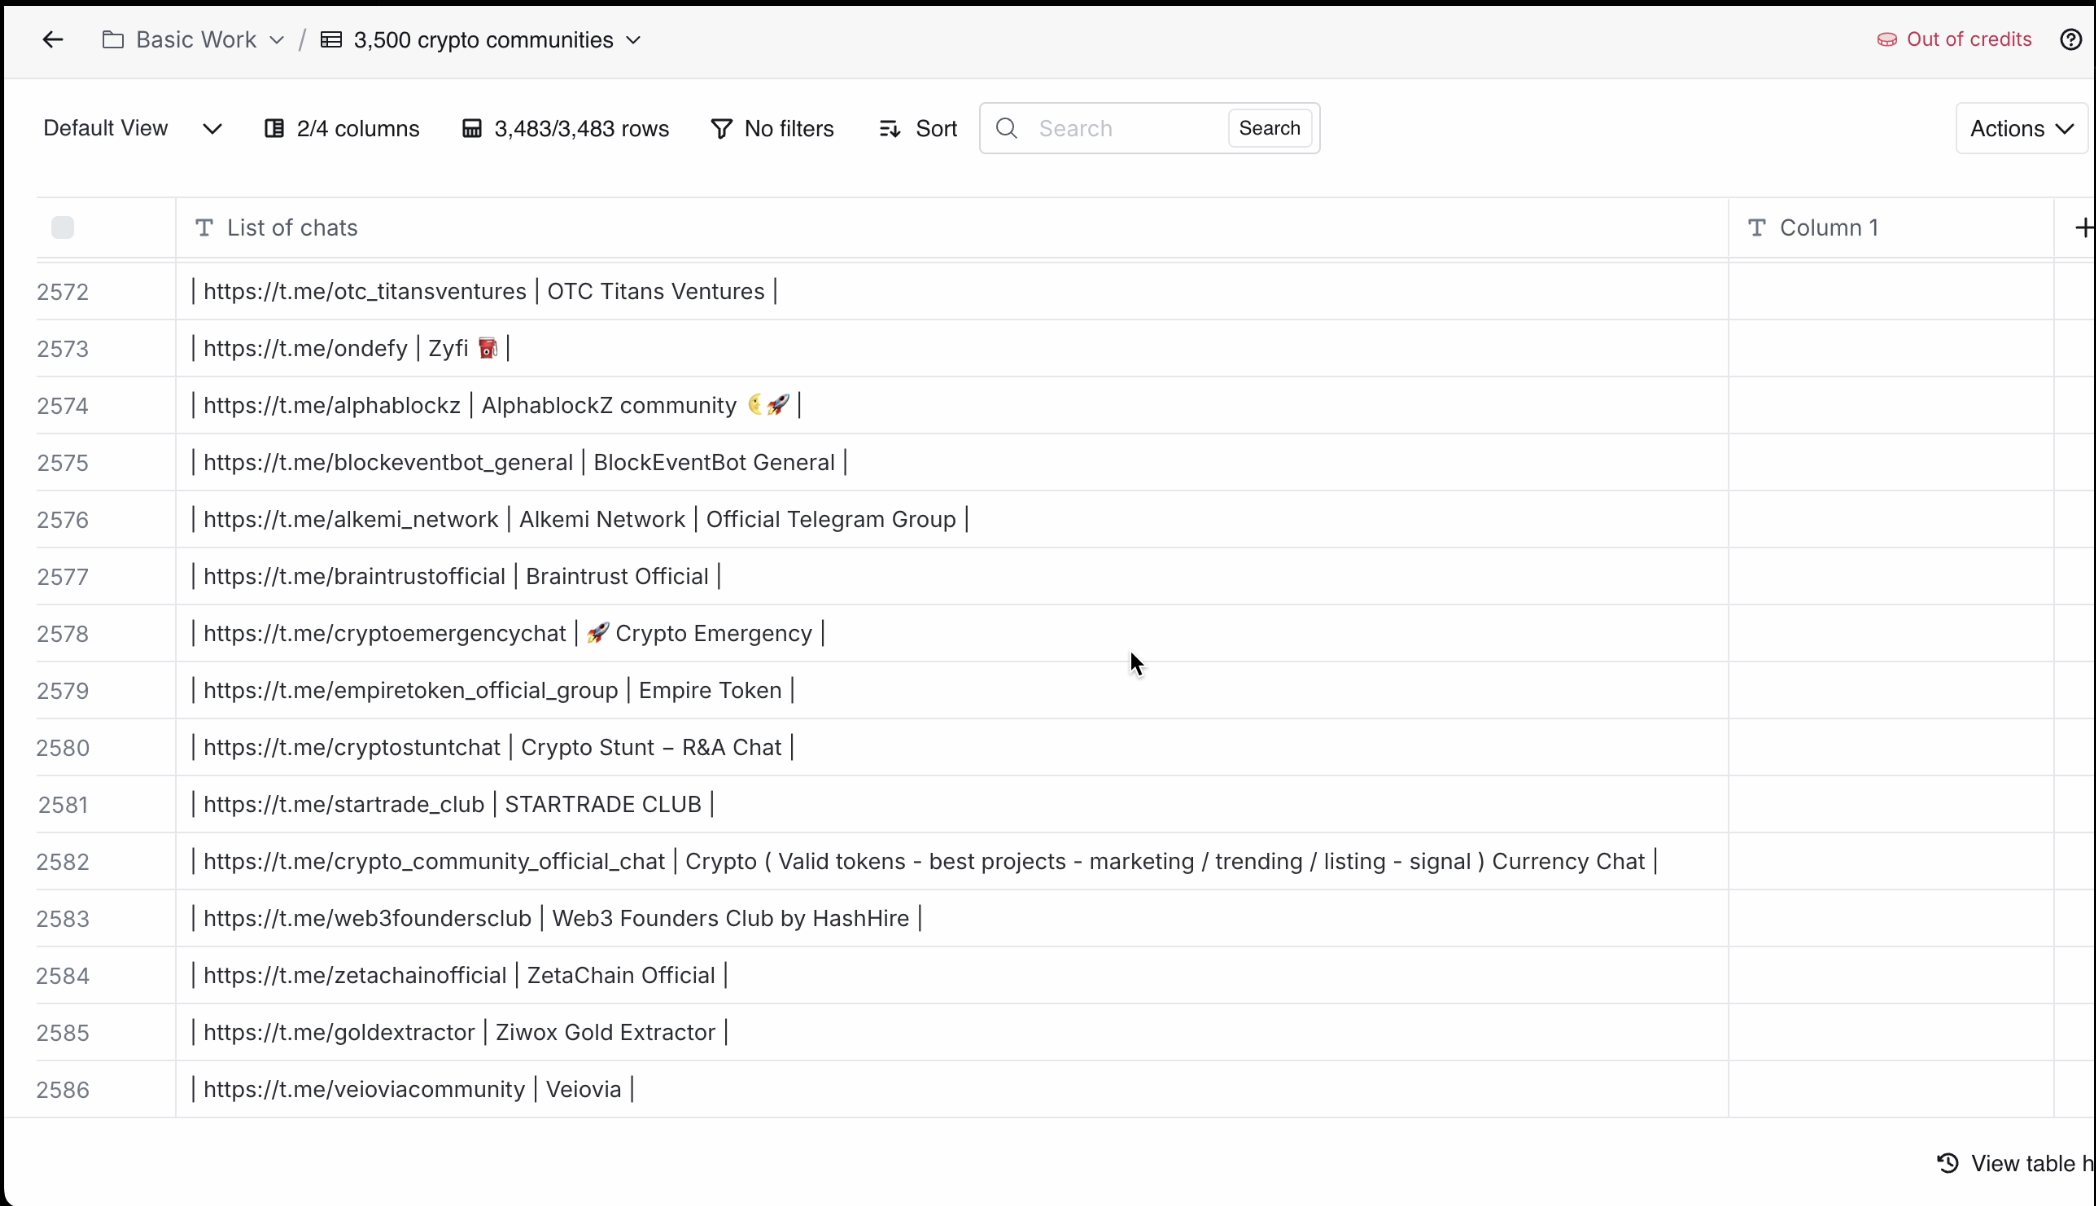Click the View table history link
This screenshot has width=2096, height=1206.
pyautogui.click(x=2015, y=1164)
